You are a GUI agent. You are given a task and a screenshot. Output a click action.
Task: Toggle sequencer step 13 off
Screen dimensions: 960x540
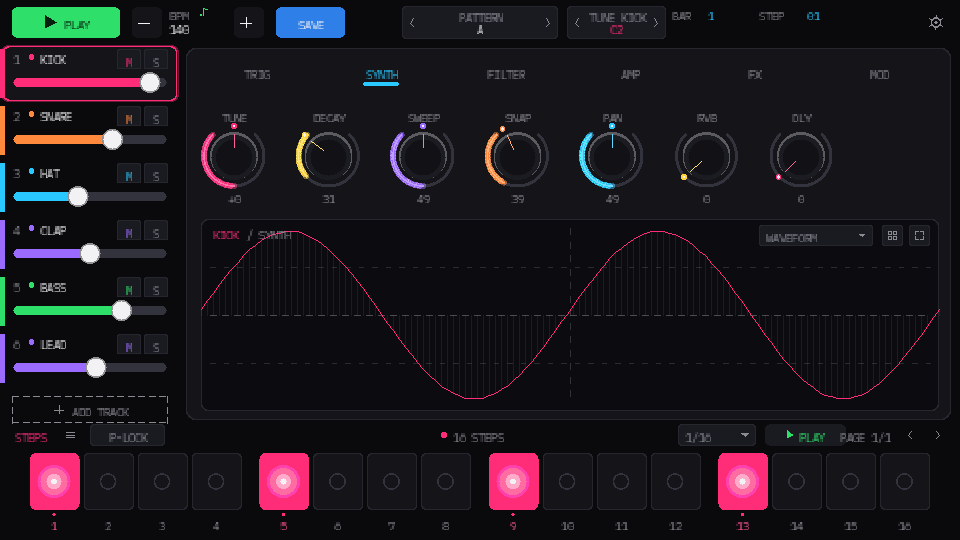coord(743,482)
